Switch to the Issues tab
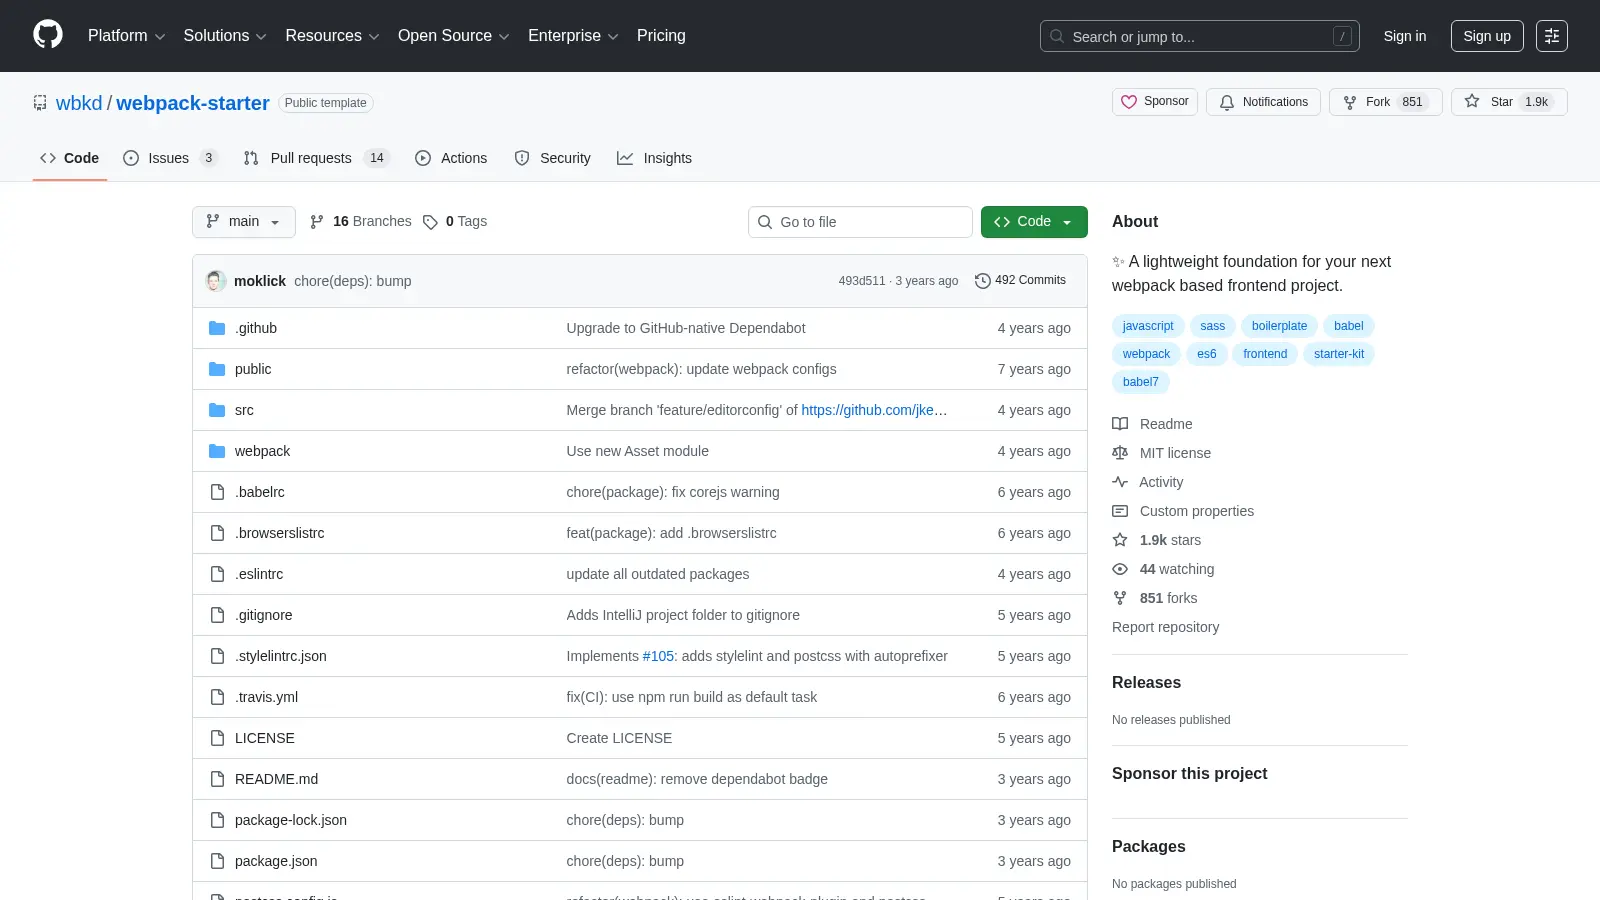Screen dimensions: 1600x900 point(169,158)
